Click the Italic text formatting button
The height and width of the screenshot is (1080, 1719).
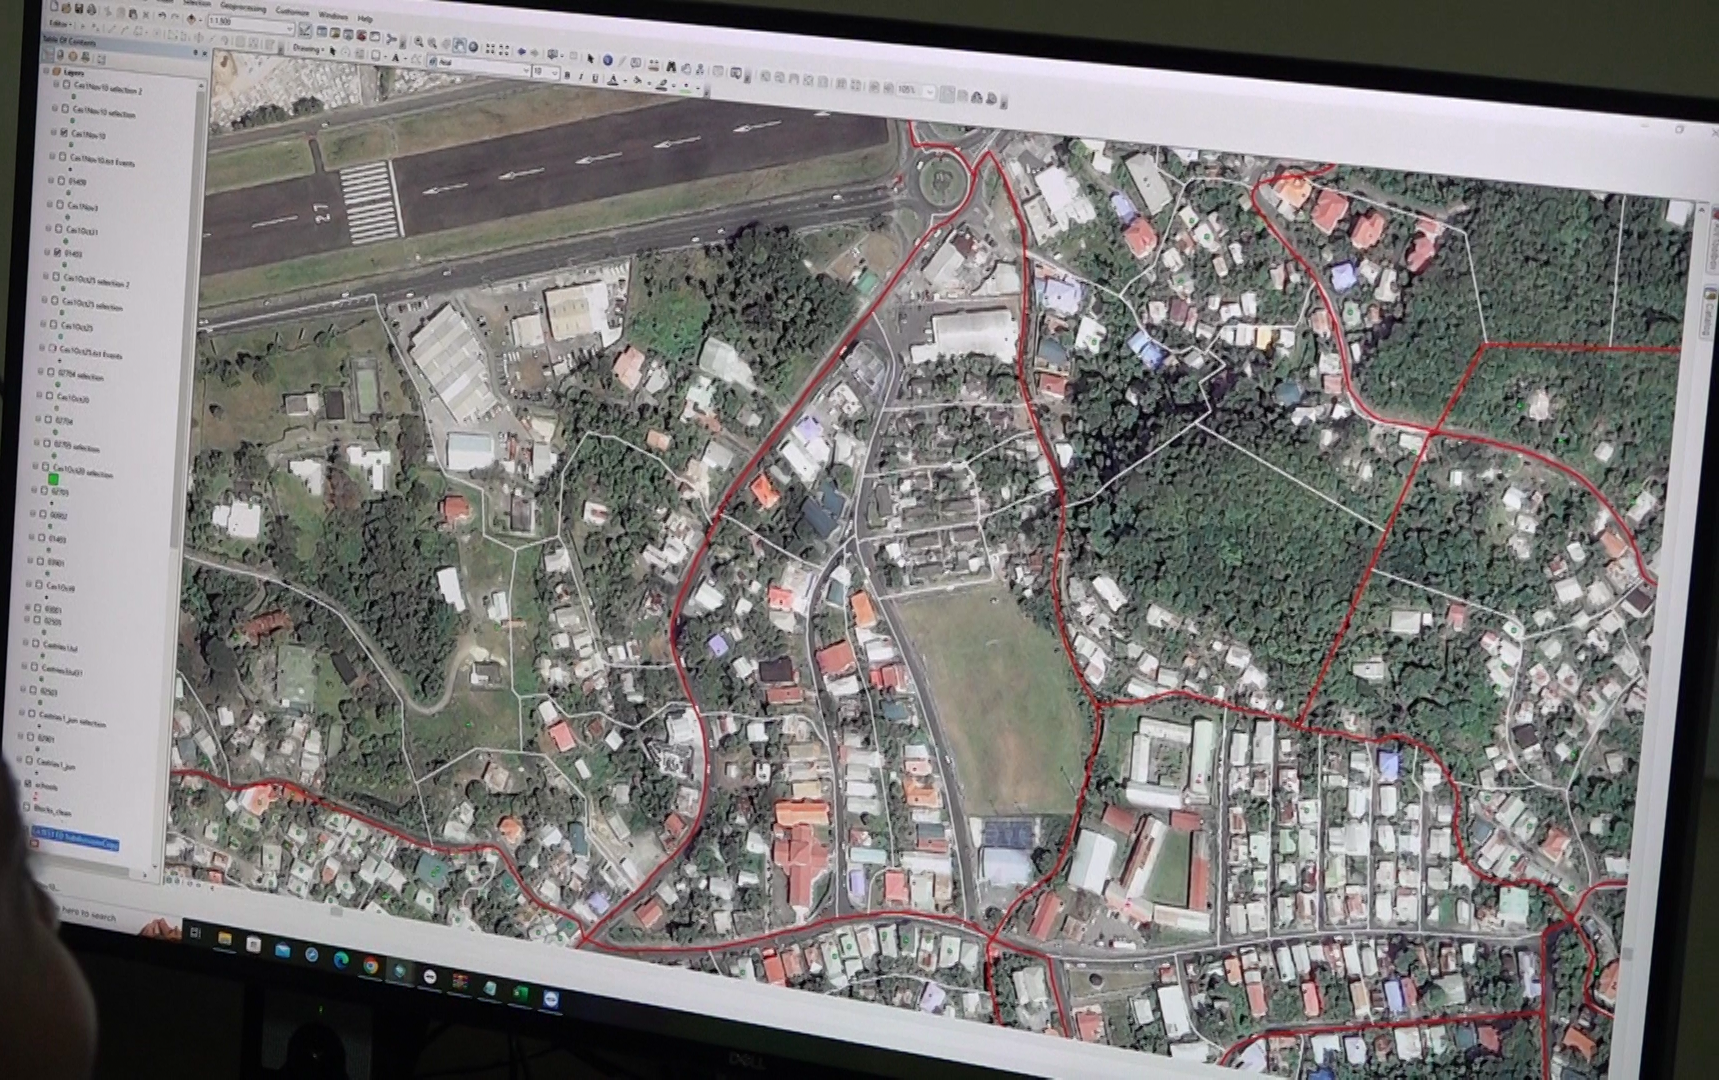point(581,77)
